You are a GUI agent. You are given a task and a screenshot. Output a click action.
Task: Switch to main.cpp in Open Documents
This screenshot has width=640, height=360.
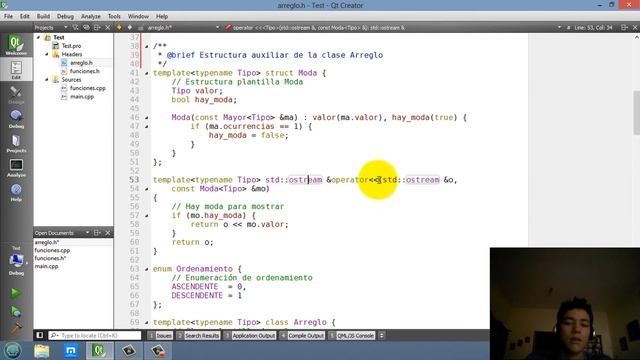(46, 266)
